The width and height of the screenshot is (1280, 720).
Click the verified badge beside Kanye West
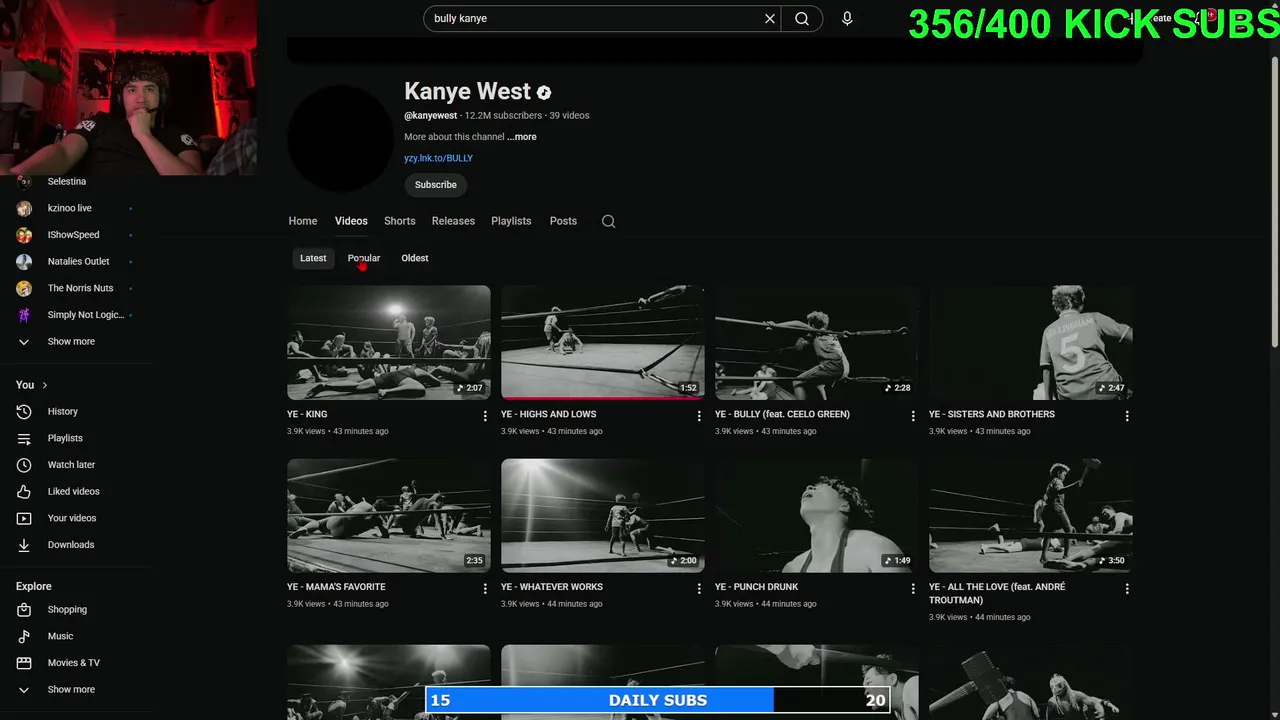544,92
